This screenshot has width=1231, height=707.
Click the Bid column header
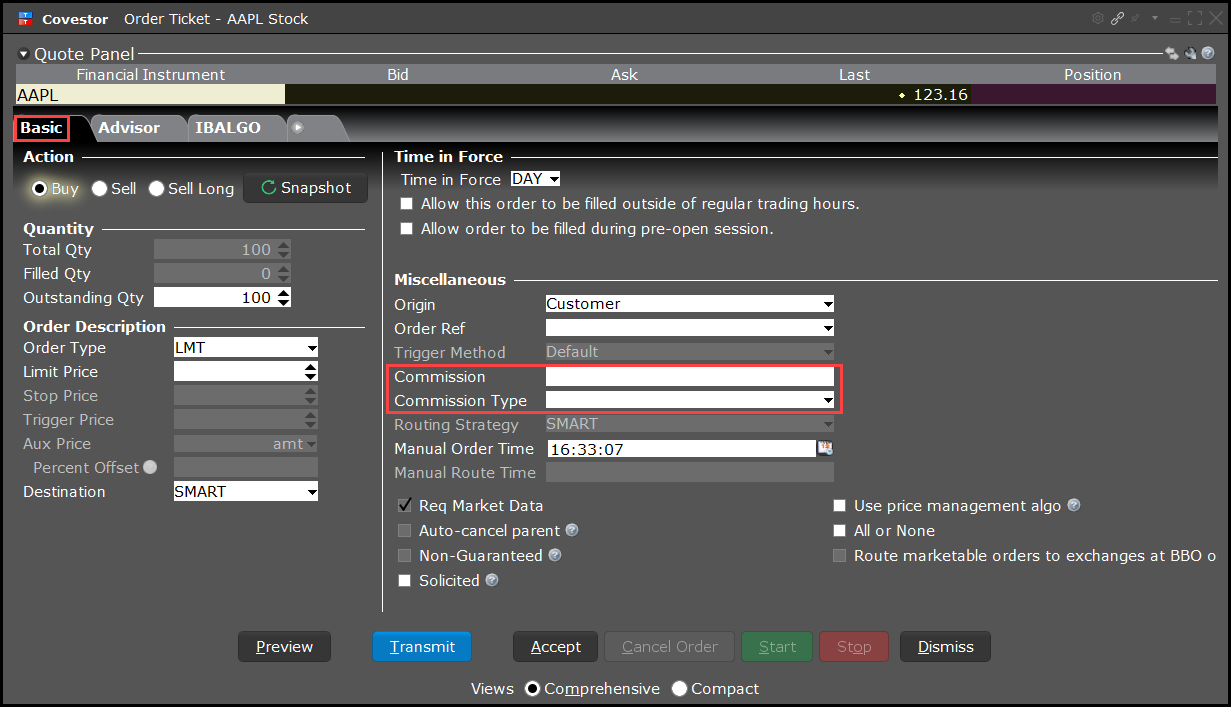point(398,75)
